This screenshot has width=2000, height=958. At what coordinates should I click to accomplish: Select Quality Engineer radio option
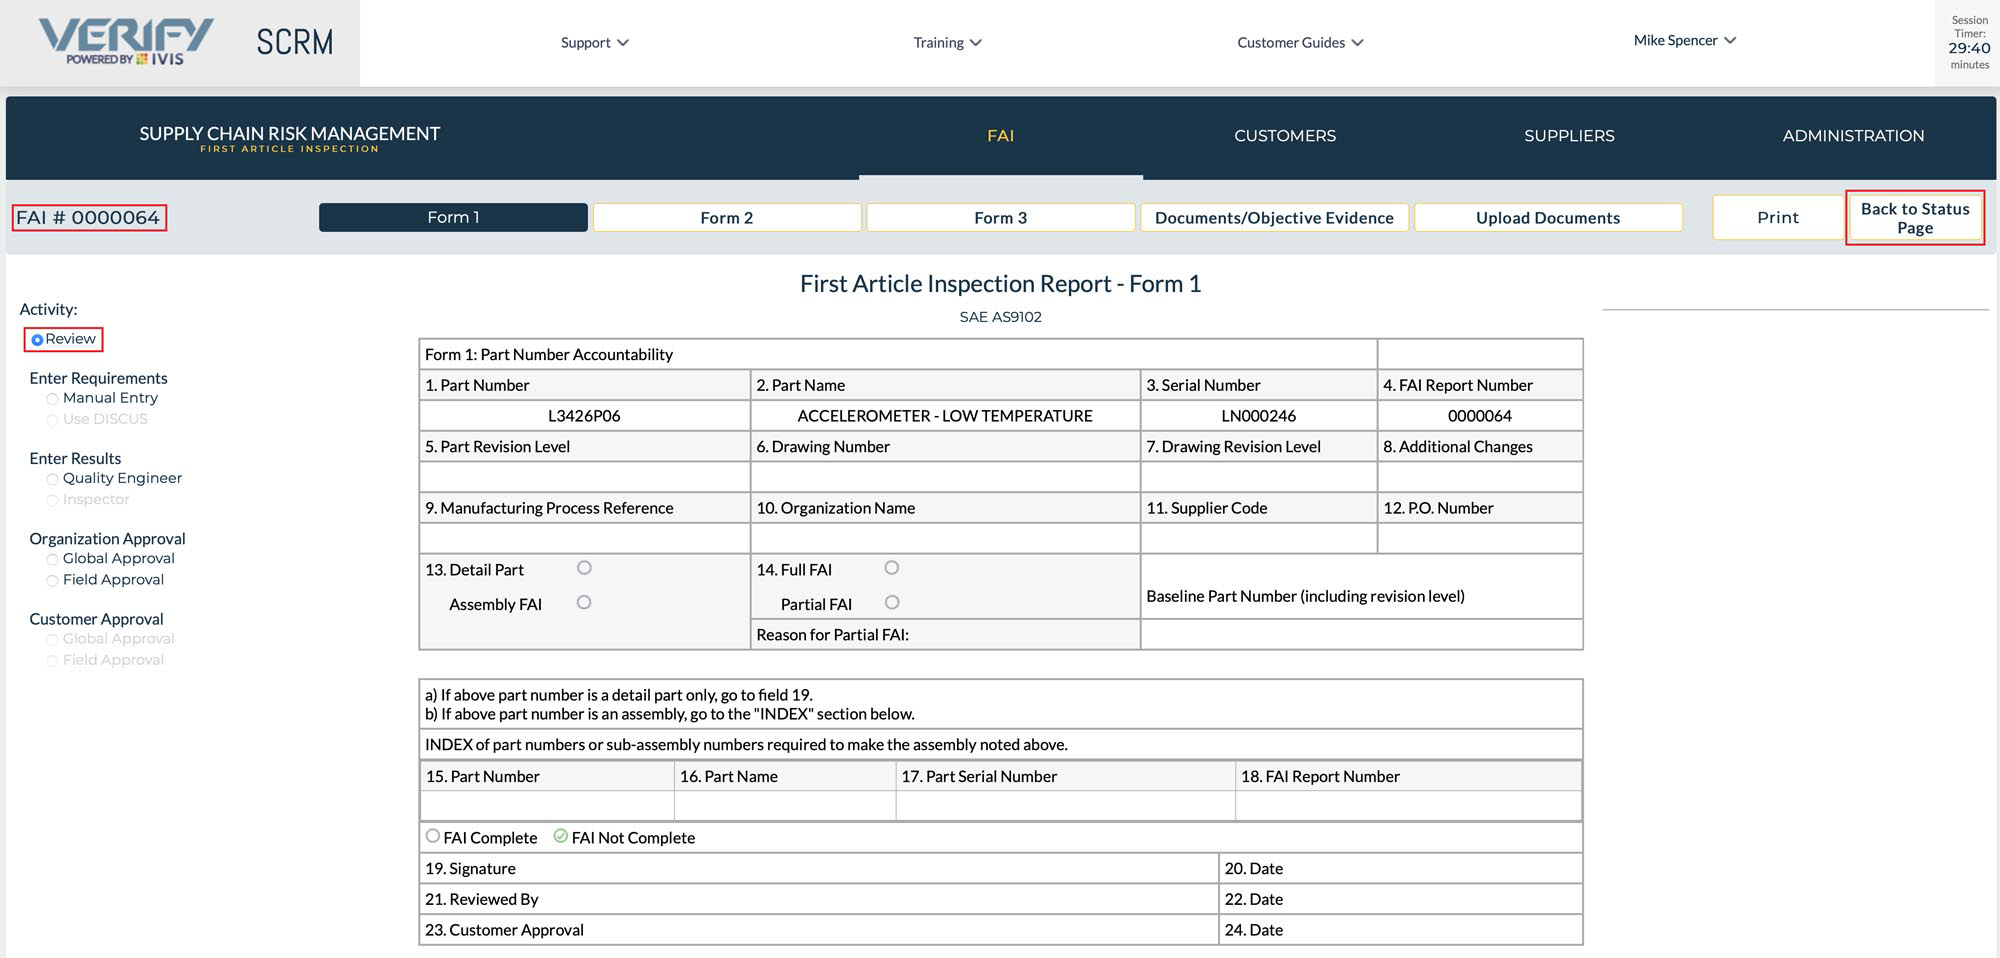click(x=52, y=480)
